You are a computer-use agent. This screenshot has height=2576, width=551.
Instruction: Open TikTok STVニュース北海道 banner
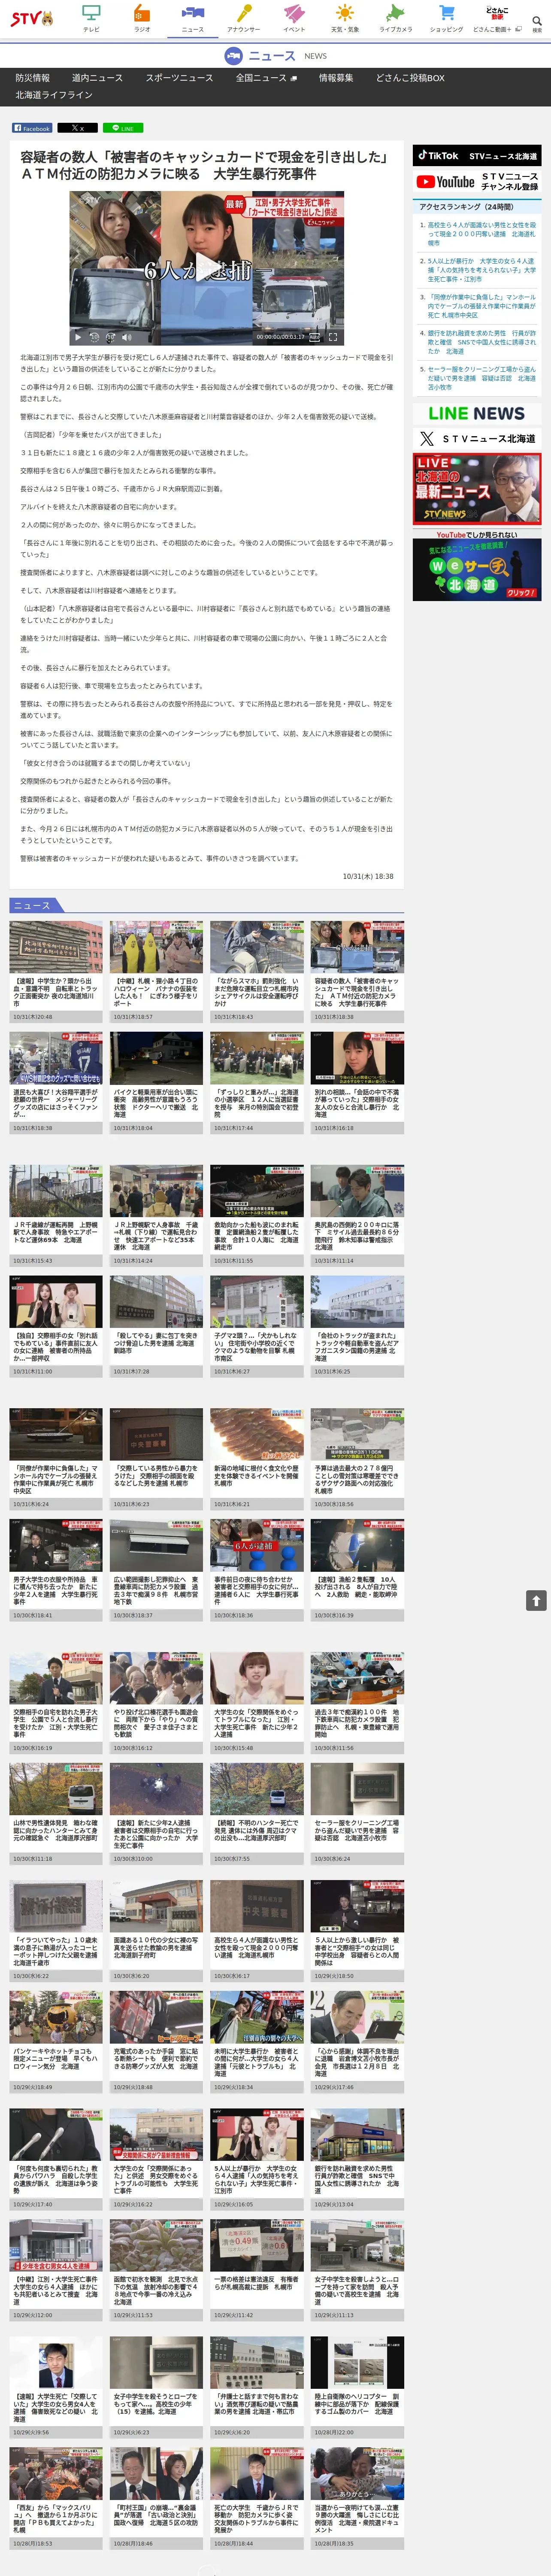(x=477, y=156)
